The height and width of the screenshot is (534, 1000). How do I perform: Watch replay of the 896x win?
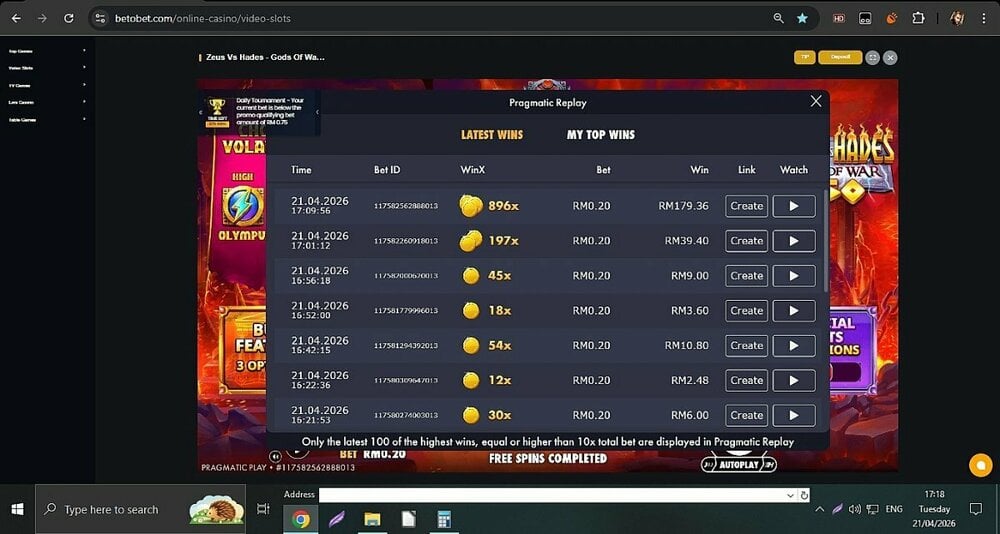(x=793, y=206)
